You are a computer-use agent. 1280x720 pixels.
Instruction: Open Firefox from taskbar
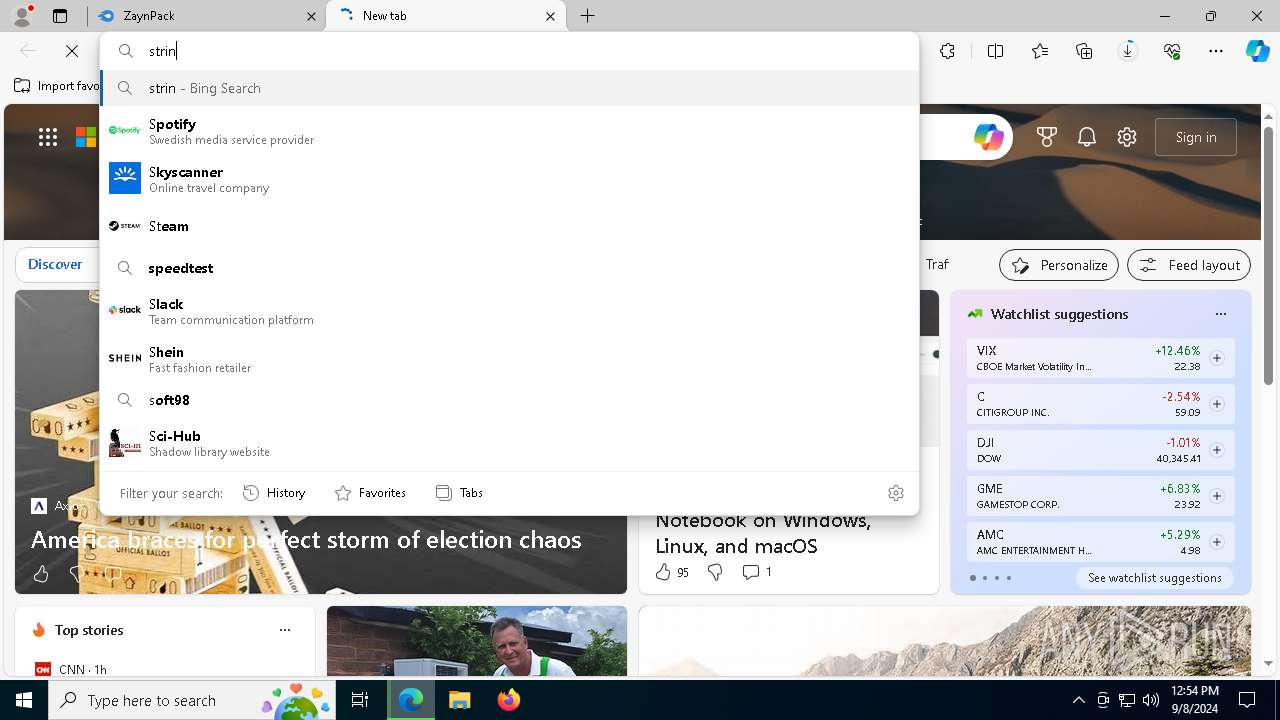(508, 700)
